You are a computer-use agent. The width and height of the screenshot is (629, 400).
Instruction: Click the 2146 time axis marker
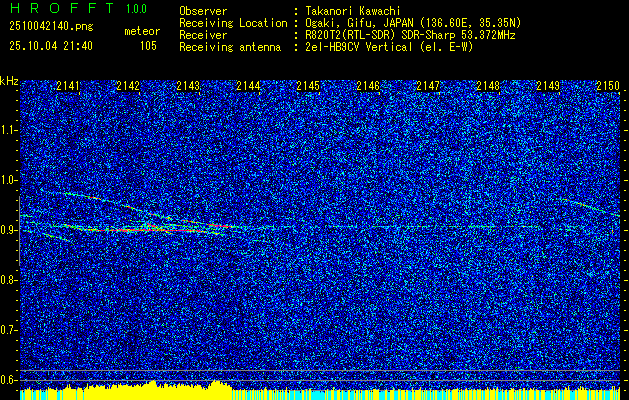click(x=368, y=85)
